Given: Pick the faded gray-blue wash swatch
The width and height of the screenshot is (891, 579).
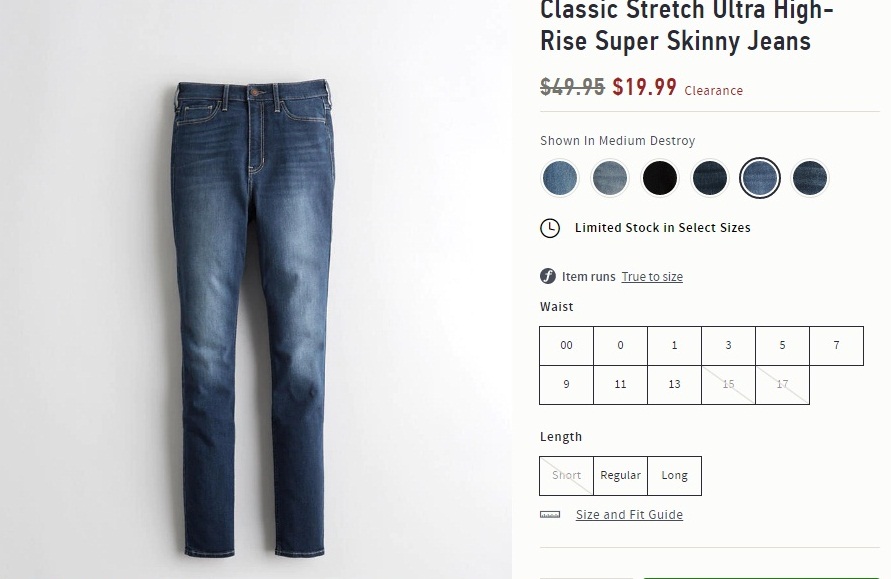Looking at the screenshot, I should click(x=610, y=178).
